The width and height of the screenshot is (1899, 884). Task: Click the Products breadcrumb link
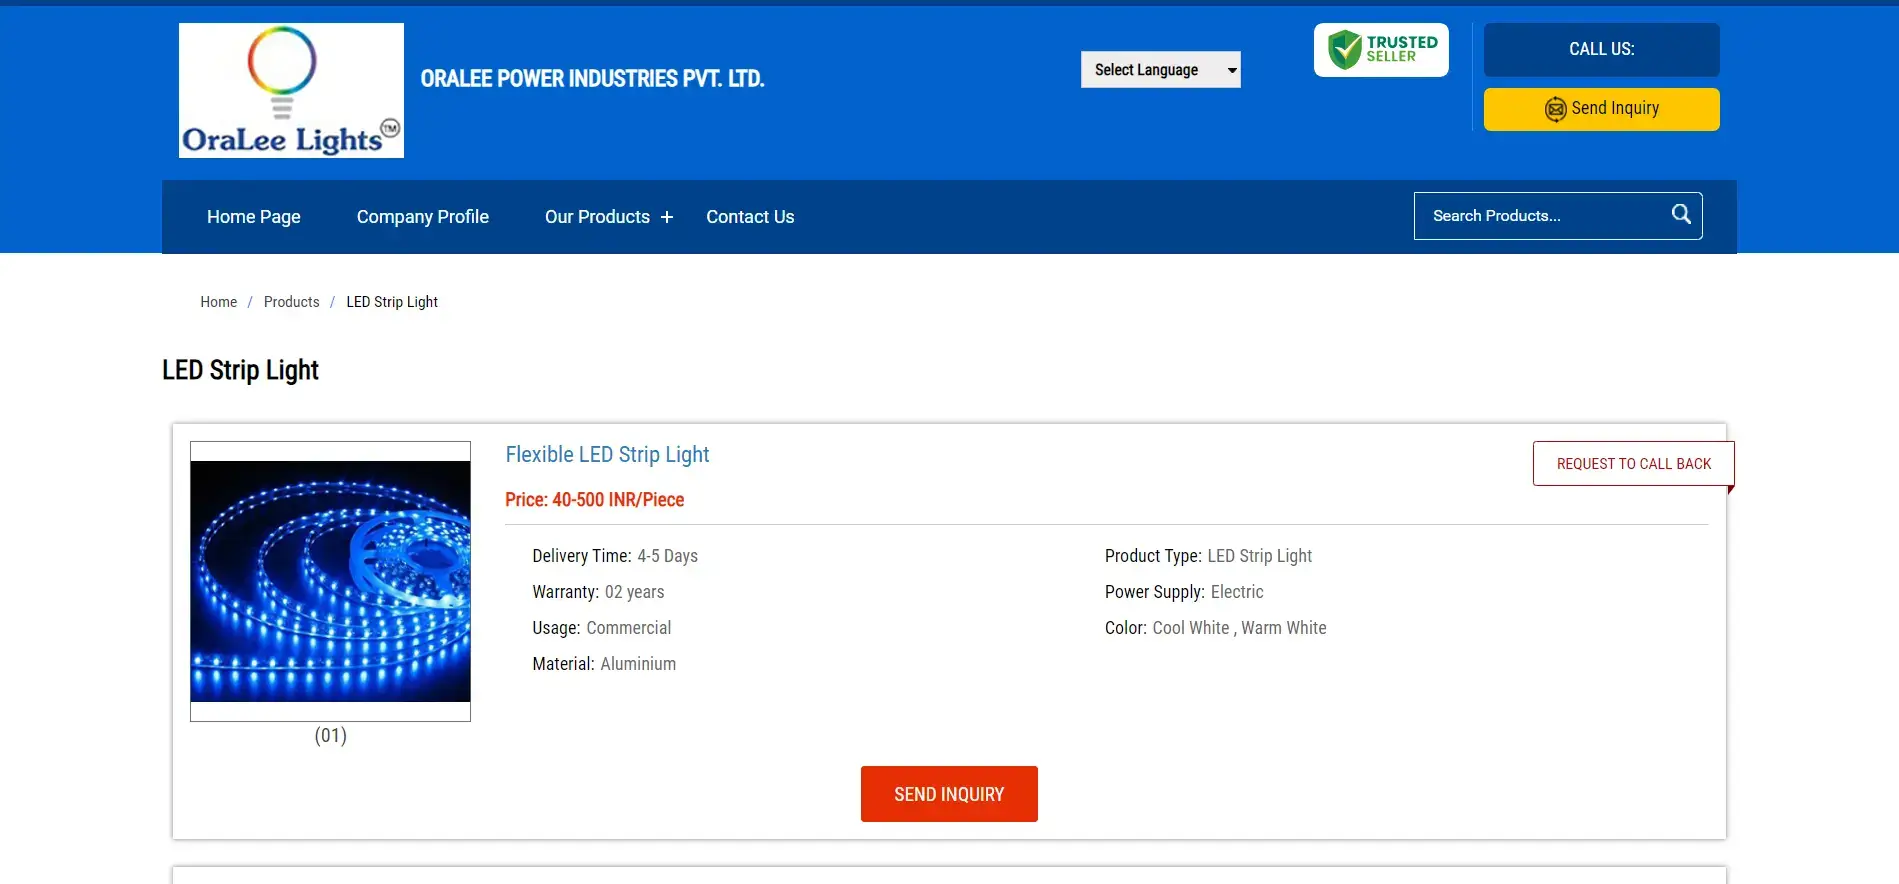click(x=291, y=302)
